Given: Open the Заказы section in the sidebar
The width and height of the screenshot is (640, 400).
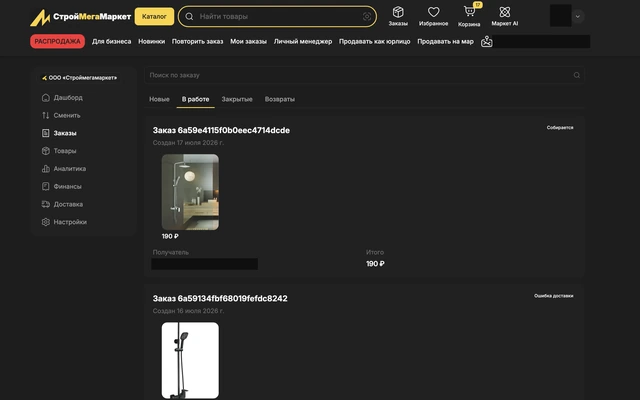Looking at the screenshot, I should coord(60,133).
